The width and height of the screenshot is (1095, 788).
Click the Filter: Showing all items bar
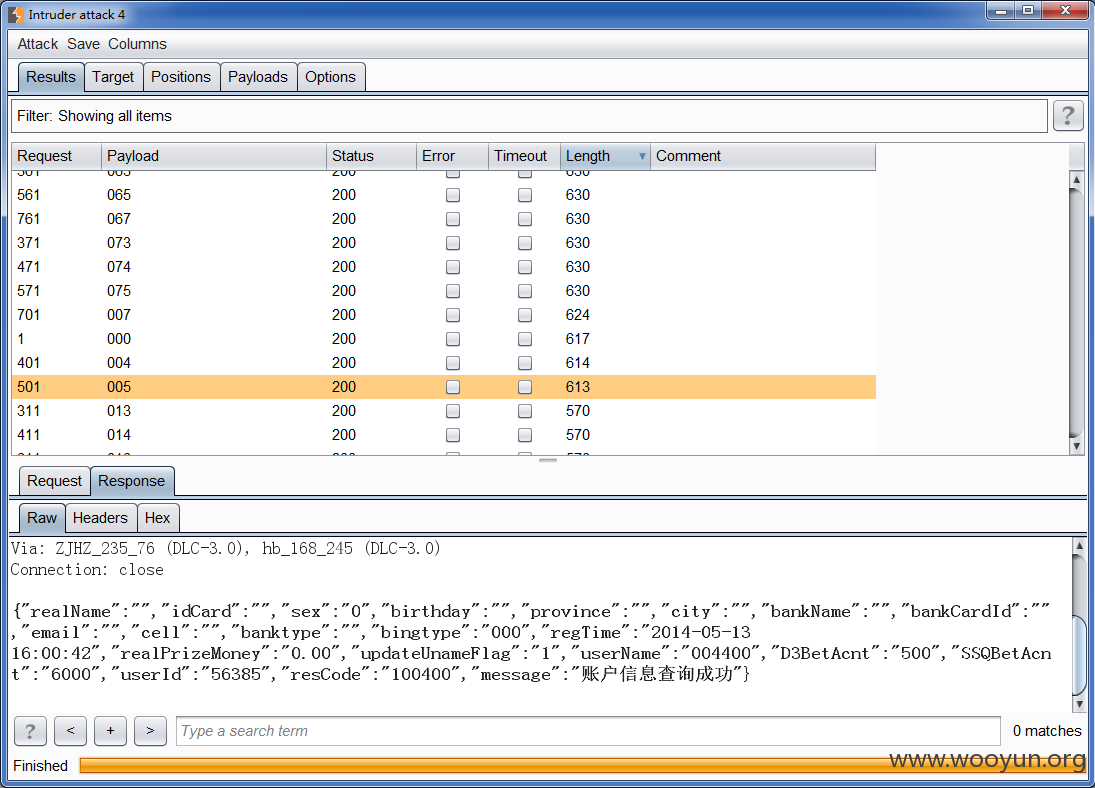[x=529, y=116]
